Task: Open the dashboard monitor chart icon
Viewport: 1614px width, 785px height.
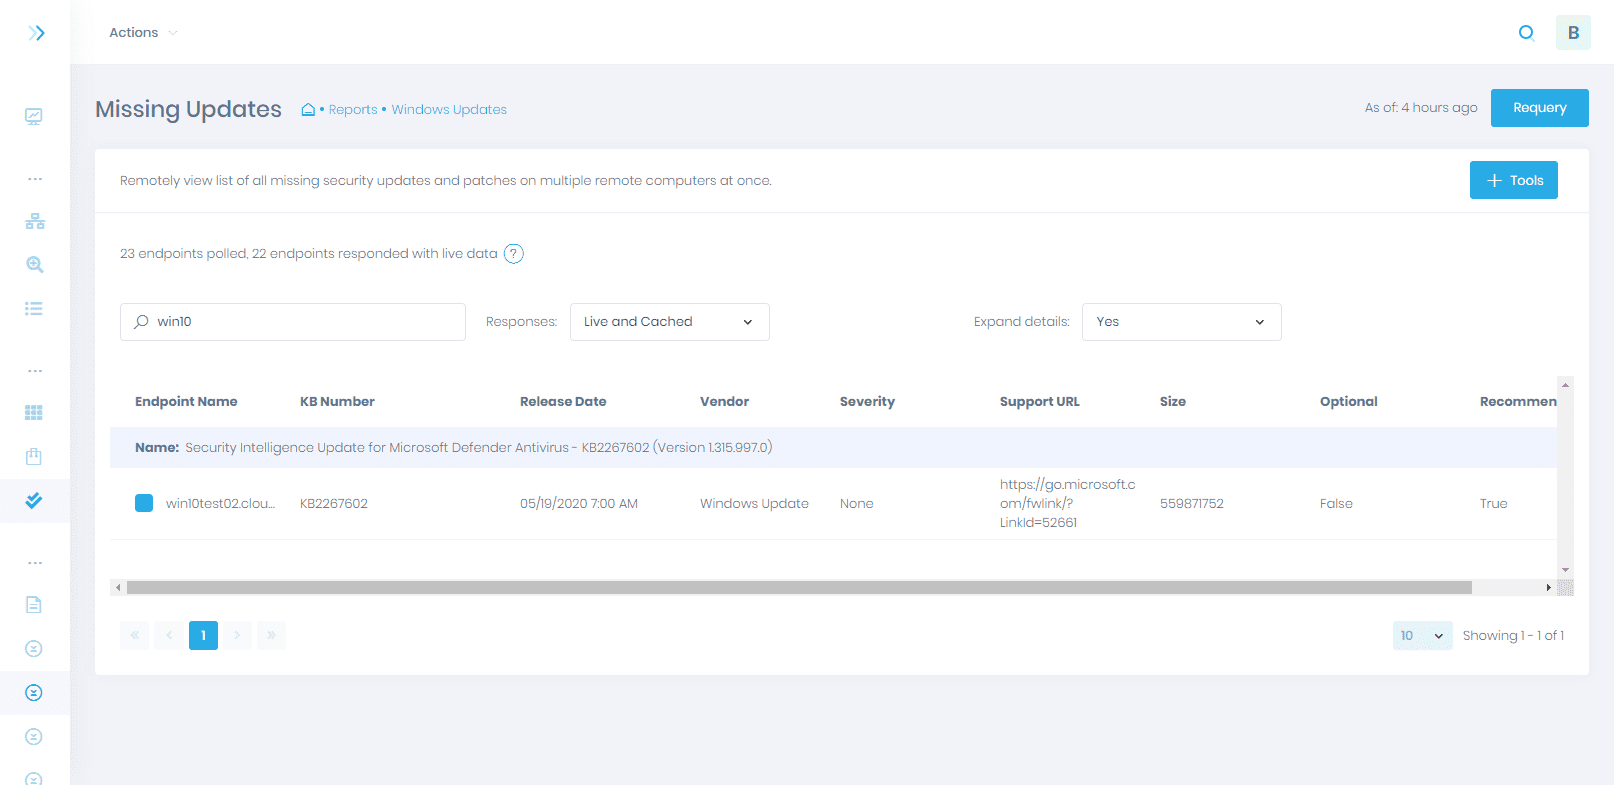Action: coord(34,116)
